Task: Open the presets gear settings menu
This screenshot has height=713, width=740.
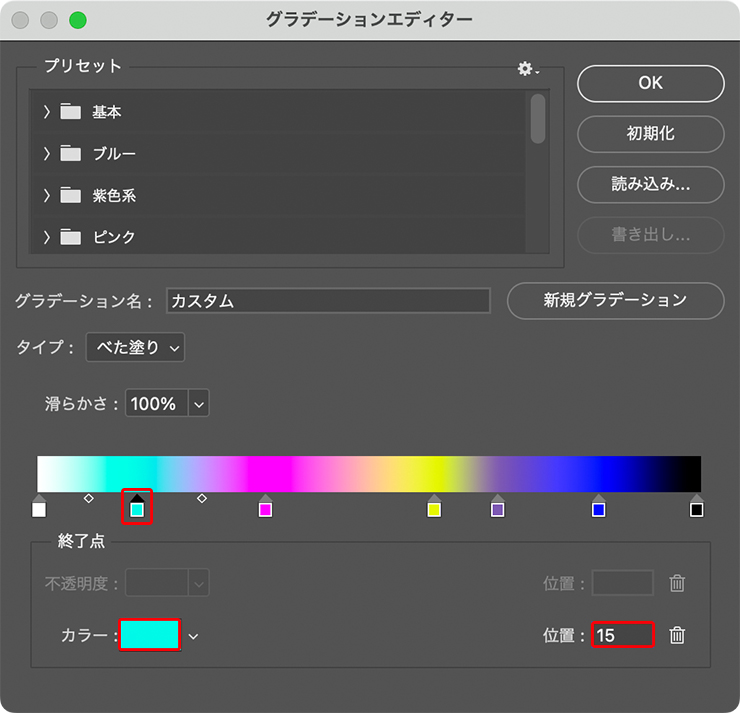Action: 527,68
